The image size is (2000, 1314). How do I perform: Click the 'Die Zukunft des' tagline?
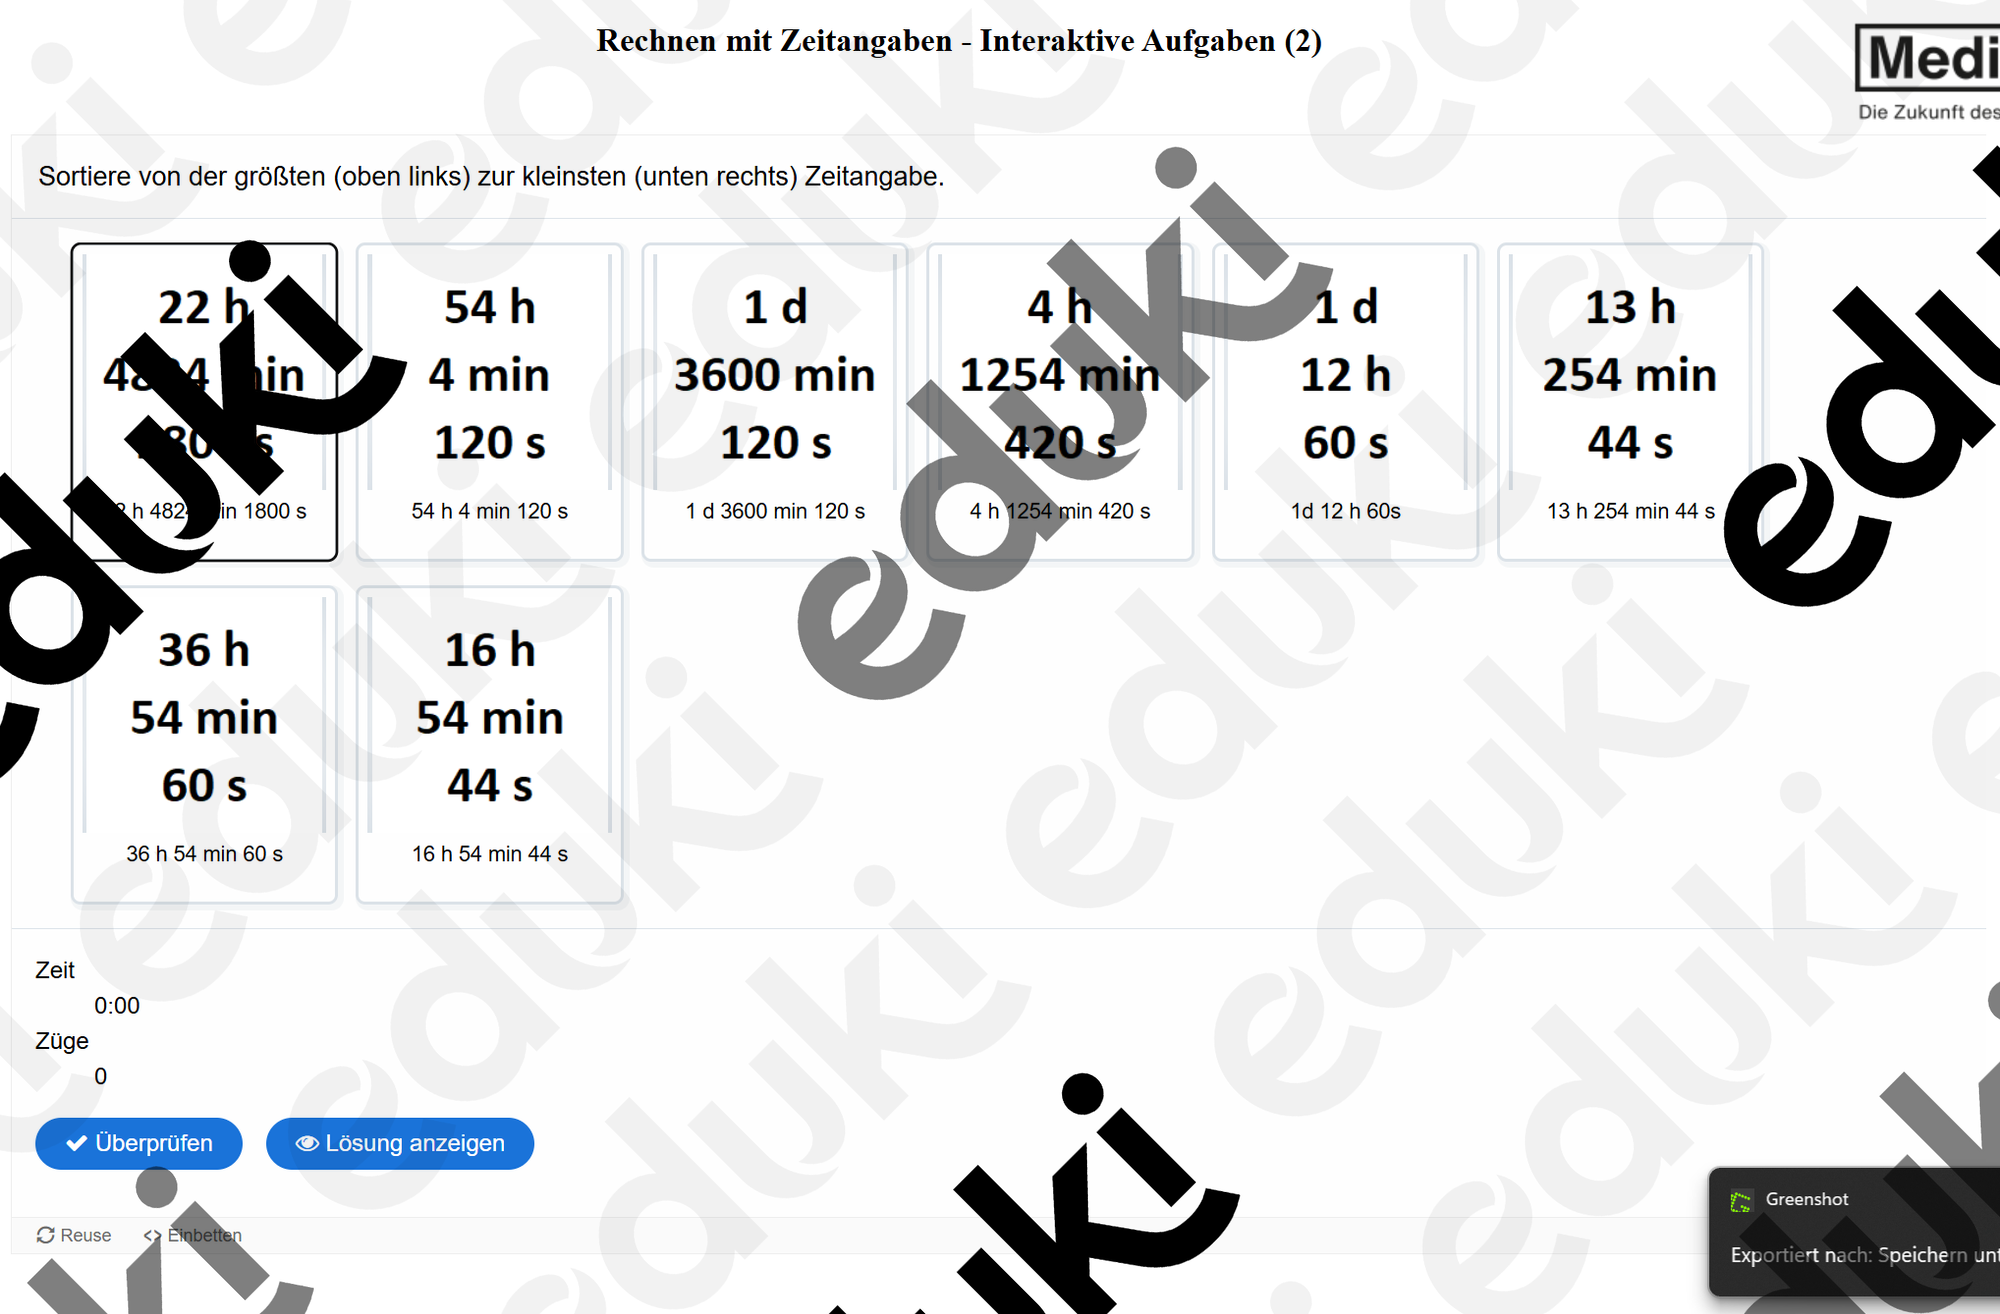click(1929, 112)
